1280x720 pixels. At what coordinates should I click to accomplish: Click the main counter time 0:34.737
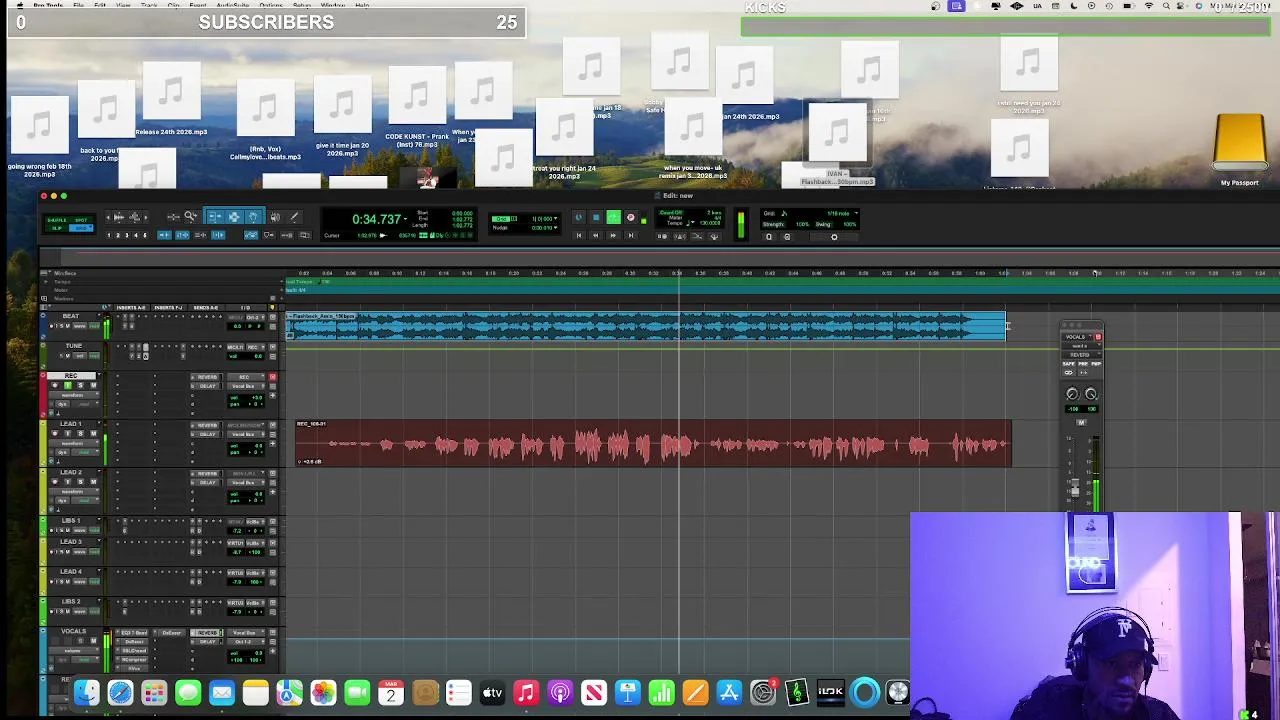(x=376, y=219)
